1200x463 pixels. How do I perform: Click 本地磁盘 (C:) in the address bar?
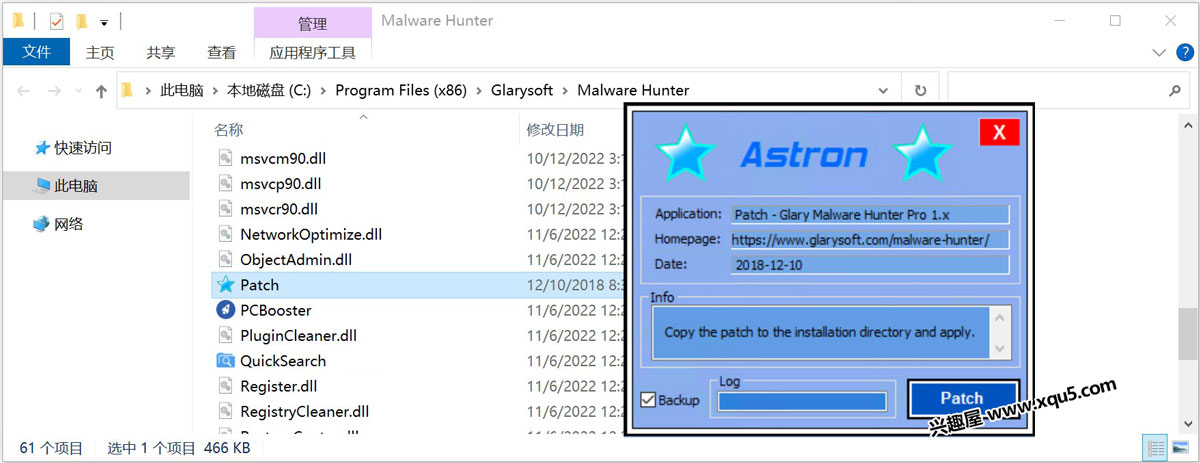(x=269, y=90)
